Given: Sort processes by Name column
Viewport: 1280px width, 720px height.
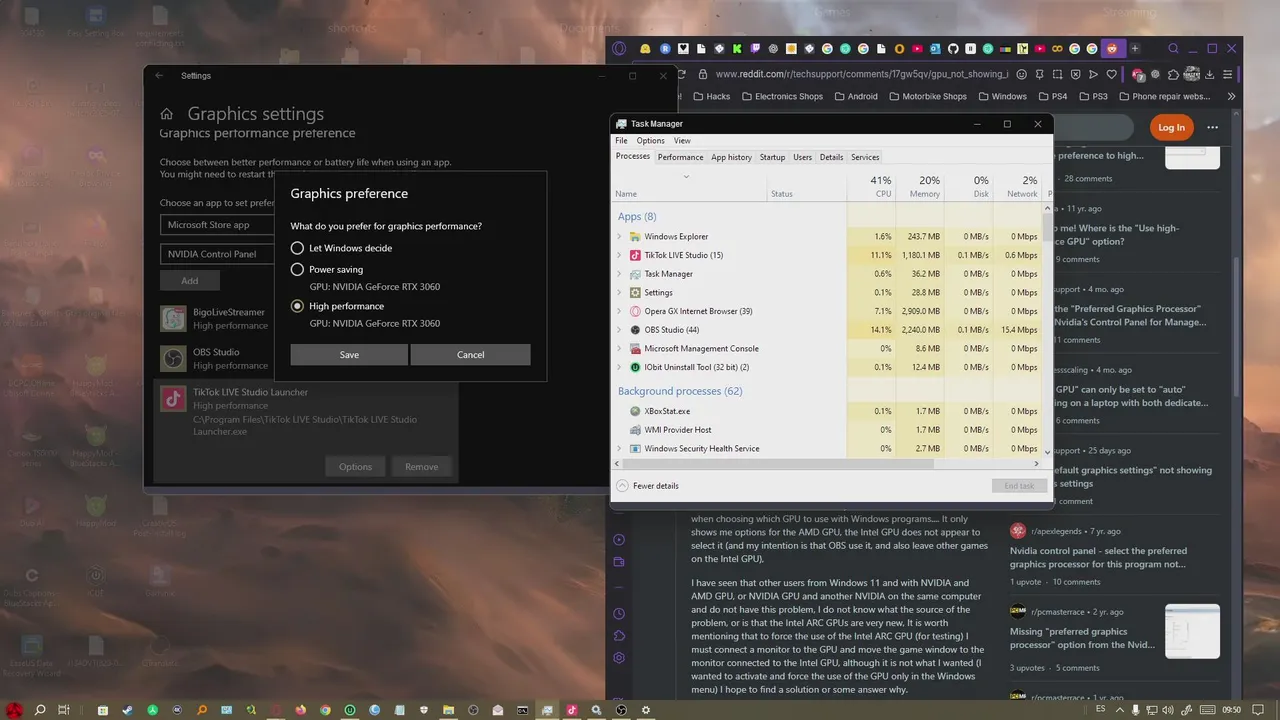Looking at the screenshot, I should [690, 186].
